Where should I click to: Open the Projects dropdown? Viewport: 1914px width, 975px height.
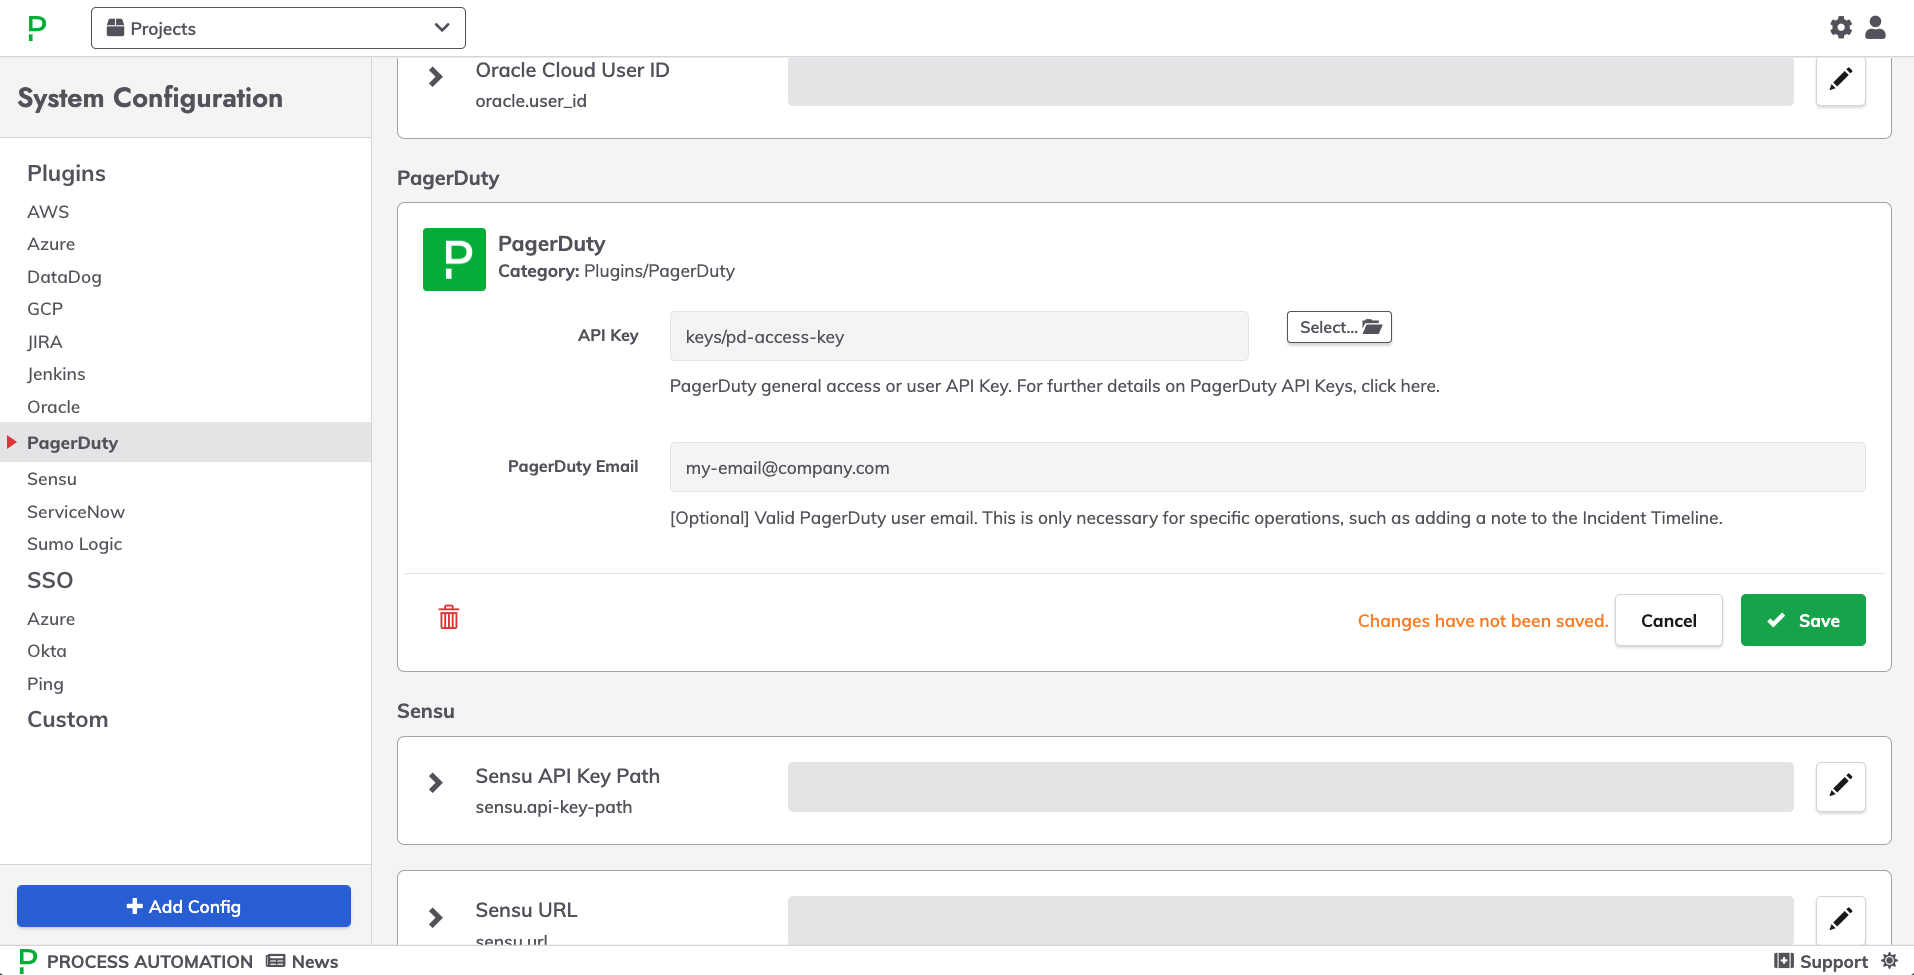pos(278,28)
